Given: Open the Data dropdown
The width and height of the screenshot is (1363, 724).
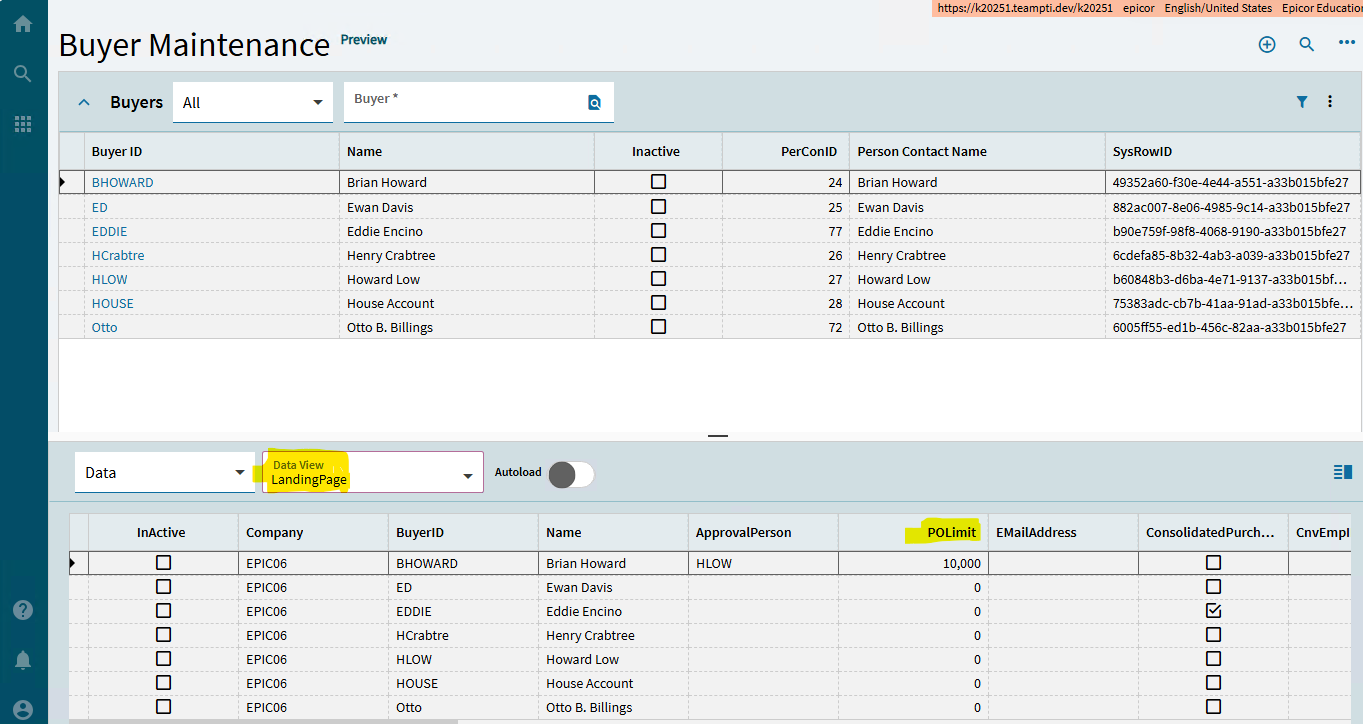Looking at the screenshot, I should coord(165,472).
